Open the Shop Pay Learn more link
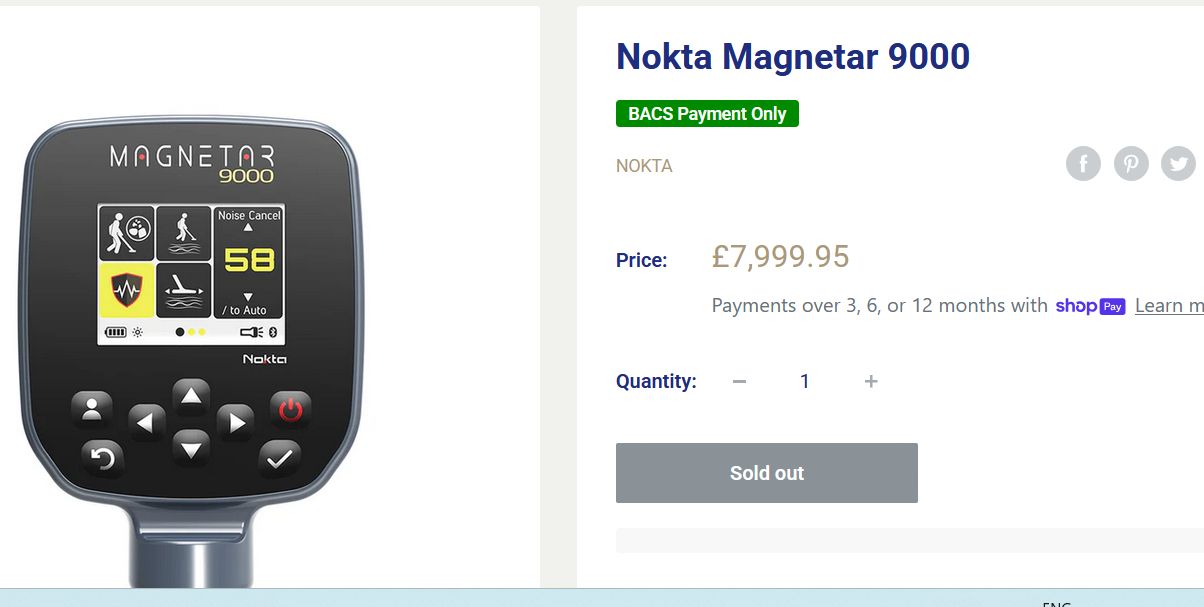This screenshot has width=1204, height=607. 1169,306
